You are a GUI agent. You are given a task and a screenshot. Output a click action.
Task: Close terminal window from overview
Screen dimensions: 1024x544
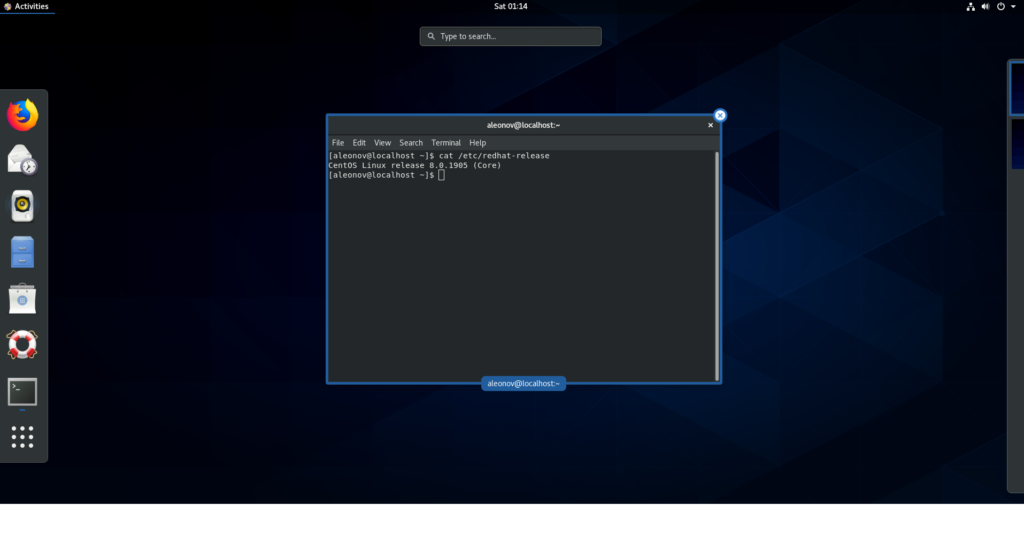point(720,115)
